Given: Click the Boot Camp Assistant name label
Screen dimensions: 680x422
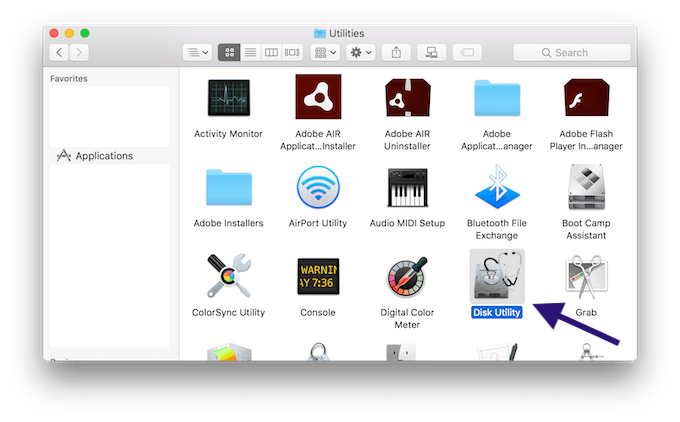Looking at the screenshot, I should (586, 229).
